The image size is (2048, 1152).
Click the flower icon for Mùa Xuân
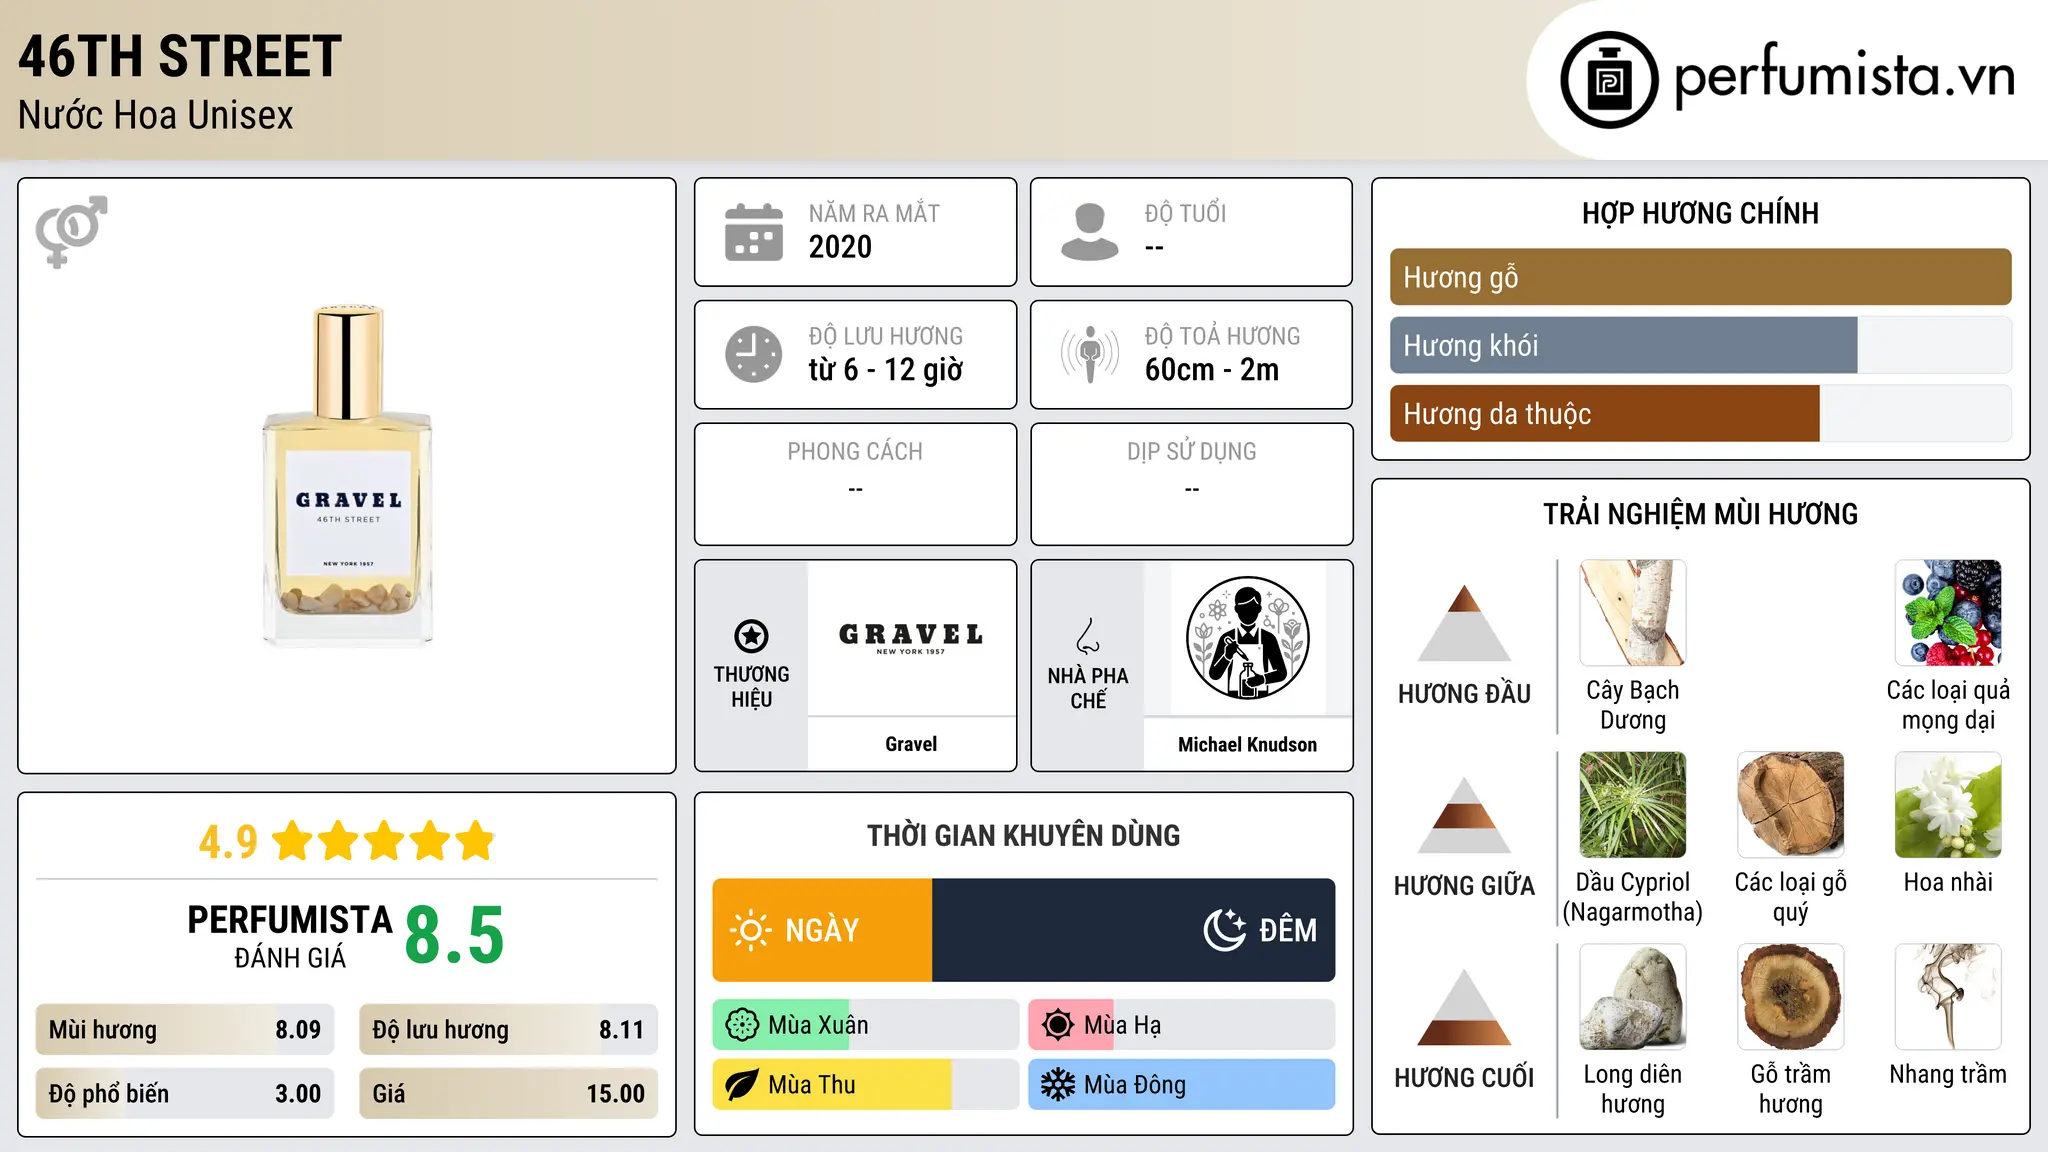(x=742, y=1025)
